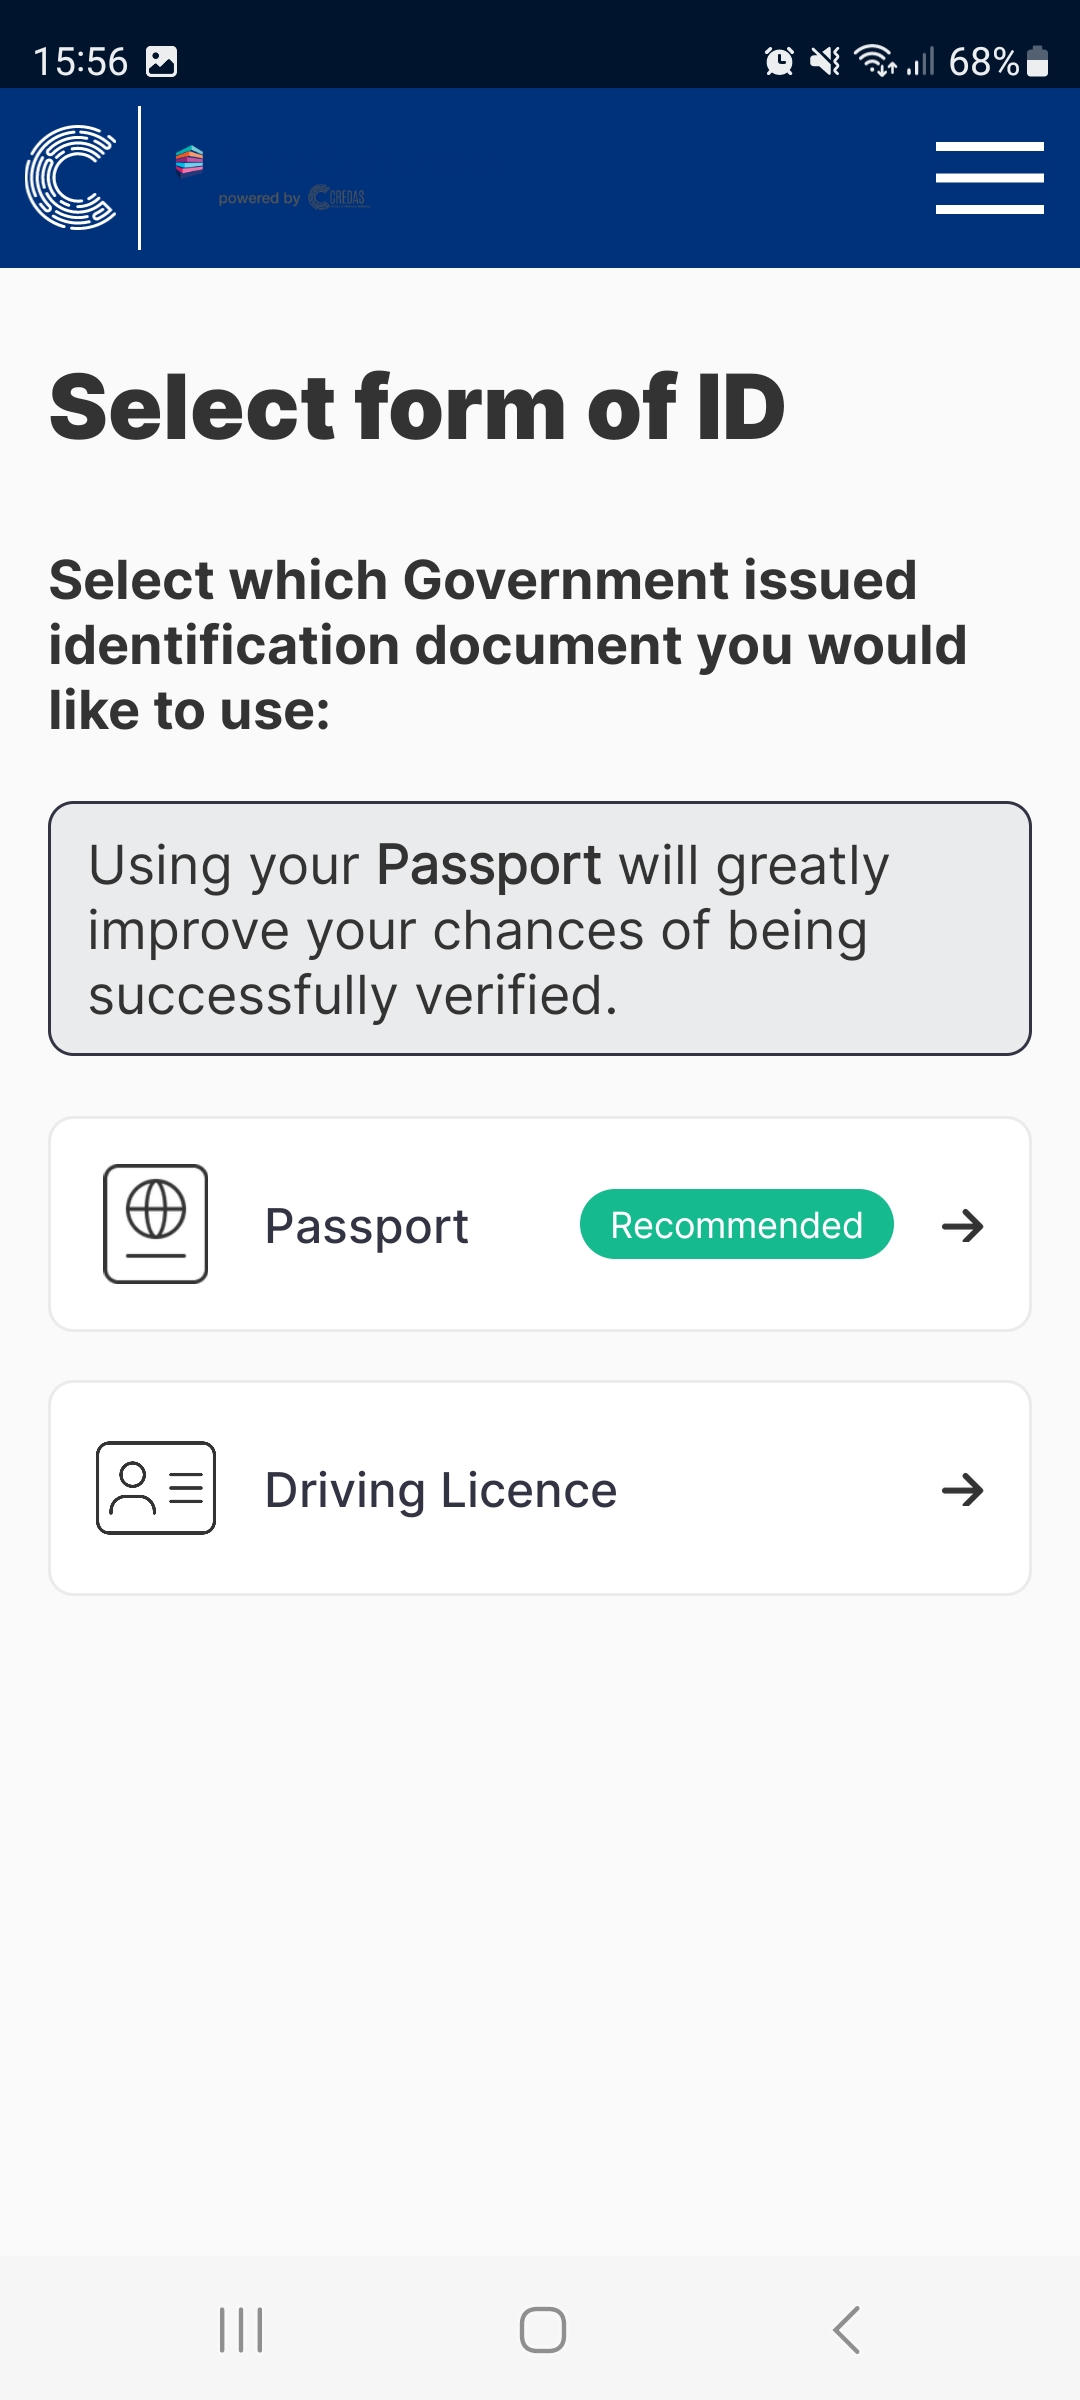Click the arrow in the Passport row
This screenshot has width=1080, height=2400.
[x=963, y=1226]
